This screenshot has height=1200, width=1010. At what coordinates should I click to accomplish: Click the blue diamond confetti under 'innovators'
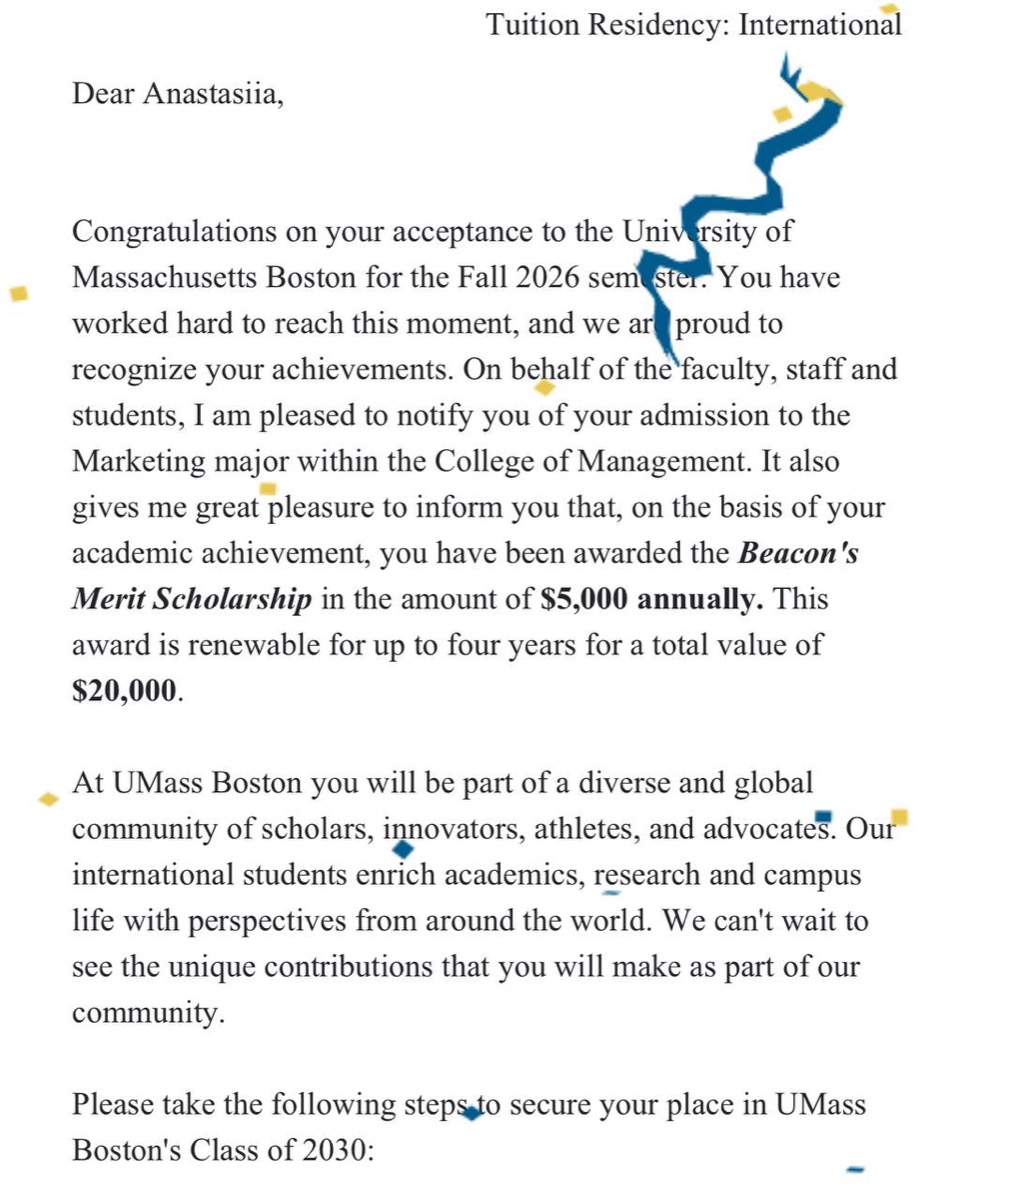(402, 850)
